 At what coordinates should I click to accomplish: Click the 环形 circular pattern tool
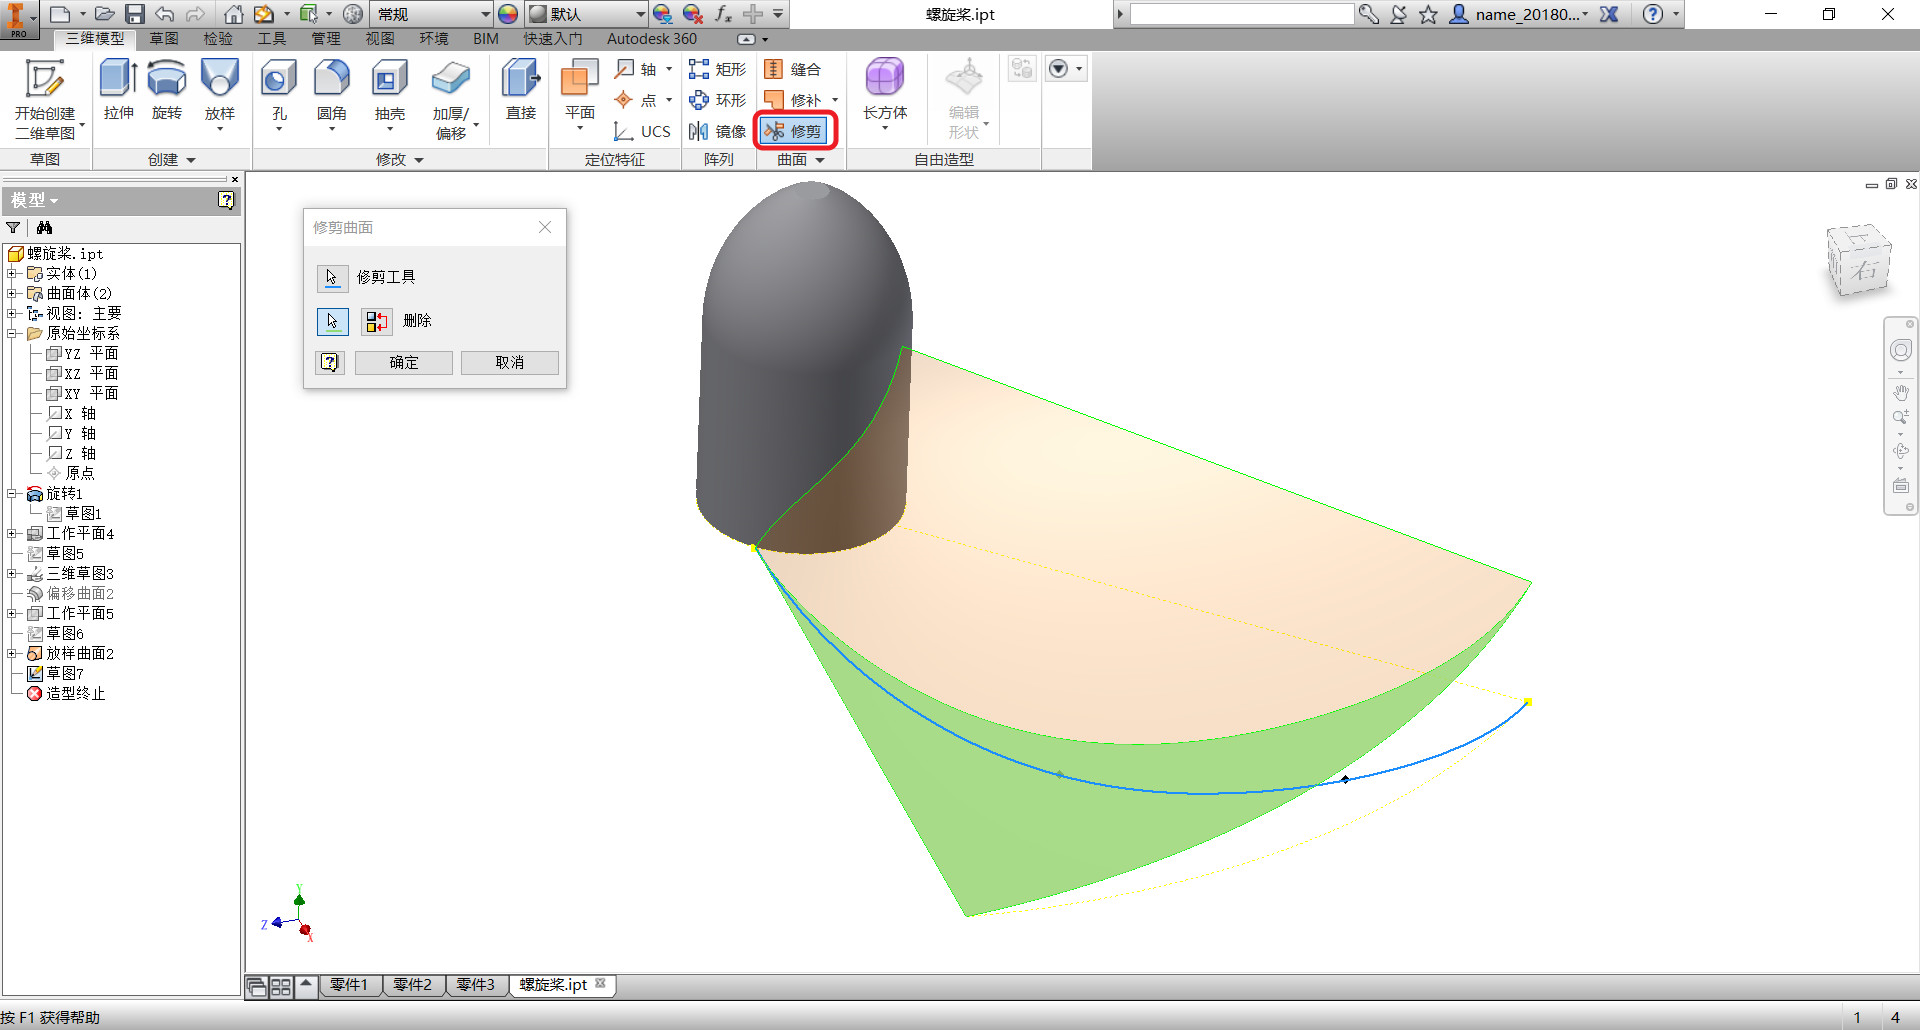point(718,100)
